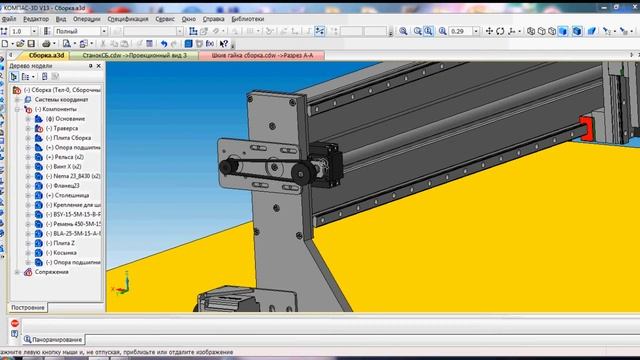
Task: Open the Файл menu
Action: (9, 19)
